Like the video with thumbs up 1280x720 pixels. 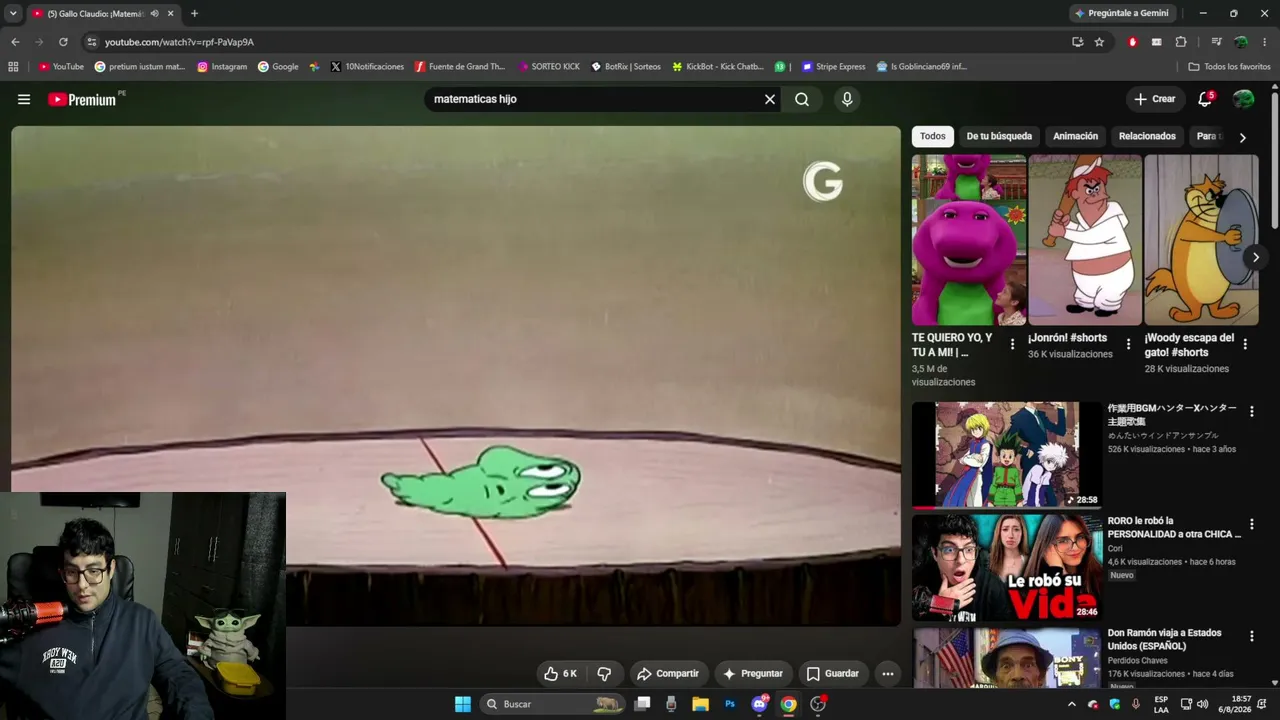pyautogui.click(x=561, y=674)
